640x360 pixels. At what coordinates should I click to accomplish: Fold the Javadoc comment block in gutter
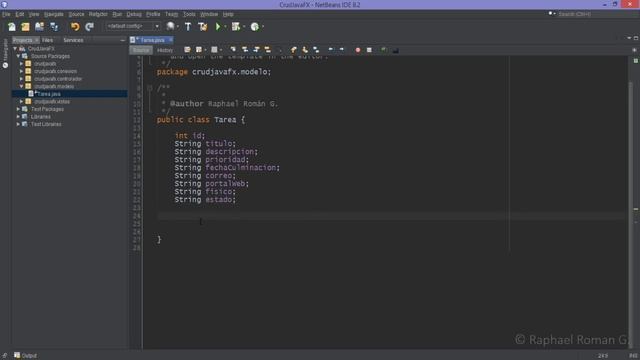pos(150,87)
